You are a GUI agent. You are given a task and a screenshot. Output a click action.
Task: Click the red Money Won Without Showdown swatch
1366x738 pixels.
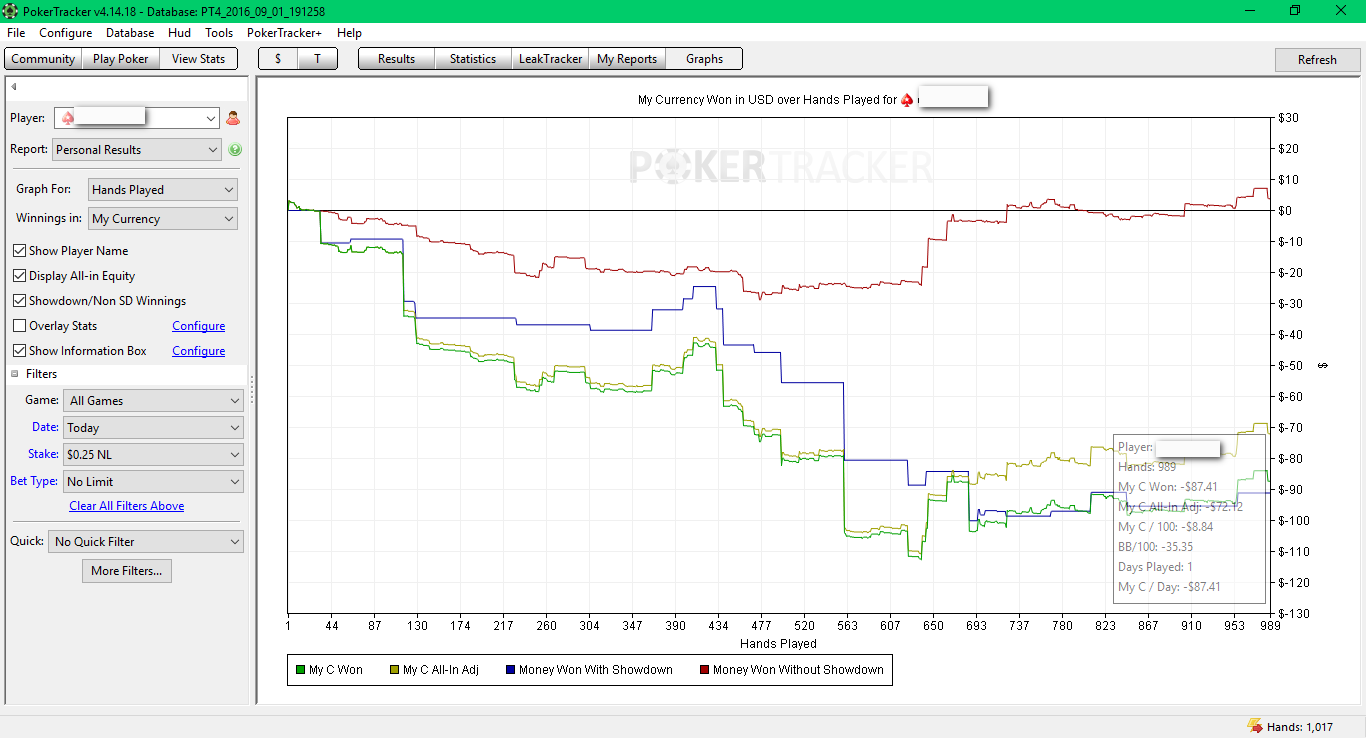[x=704, y=670]
